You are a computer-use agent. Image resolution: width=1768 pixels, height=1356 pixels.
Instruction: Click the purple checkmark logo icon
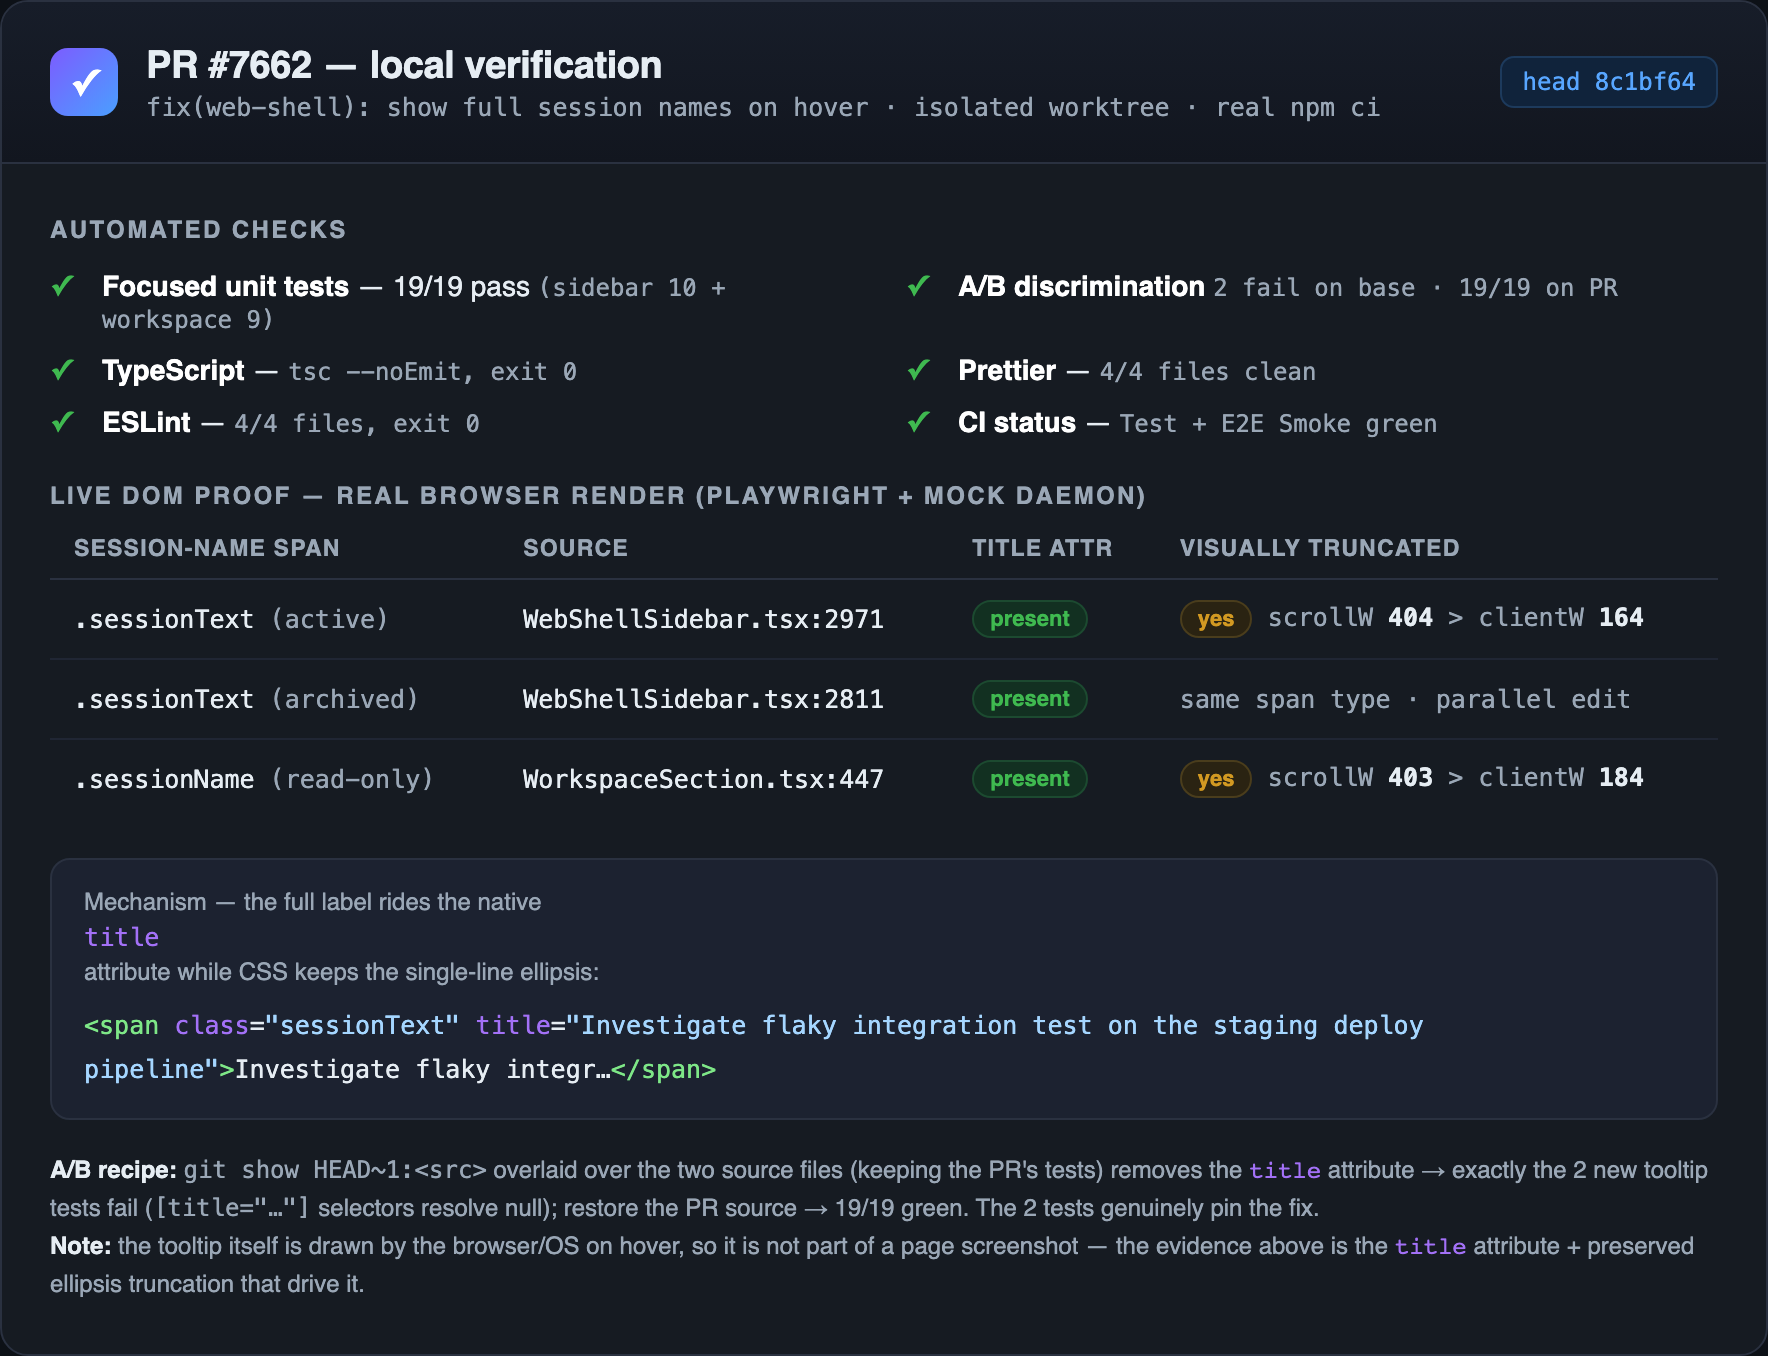pyautogui.click(x=84, y=82)
